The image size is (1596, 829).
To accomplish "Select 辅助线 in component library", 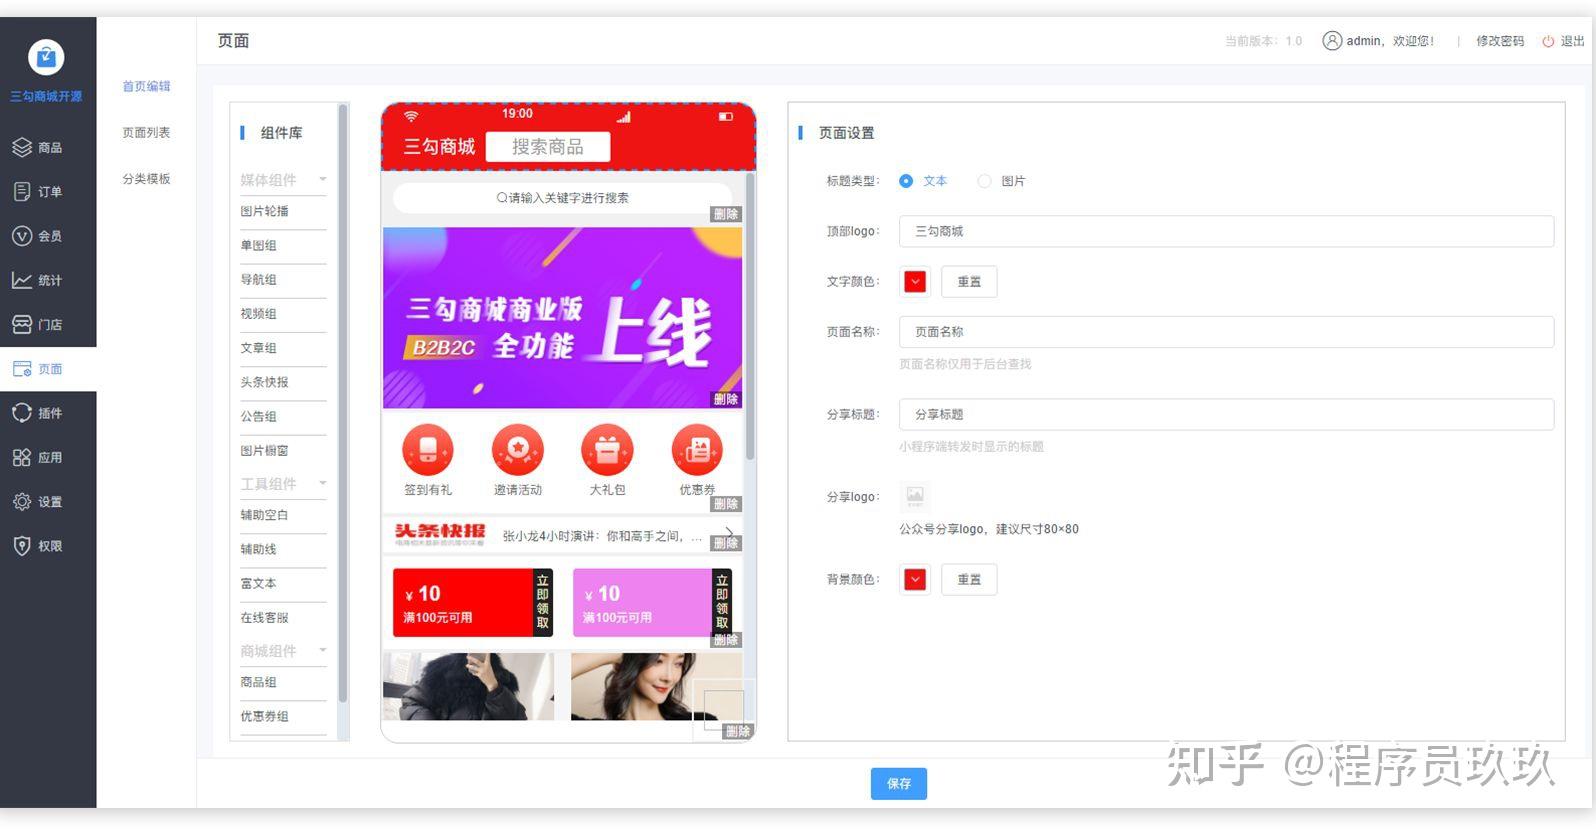I will click(x=283, y=549).
